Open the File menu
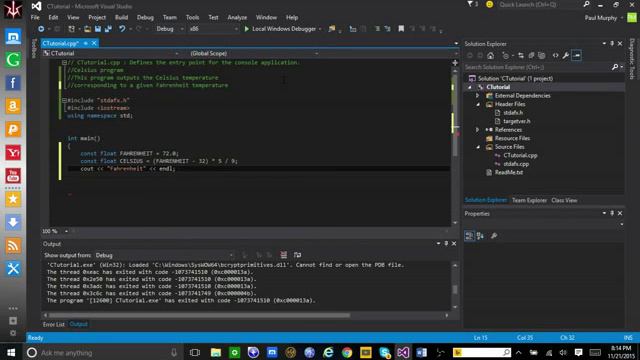 point(35,18)
